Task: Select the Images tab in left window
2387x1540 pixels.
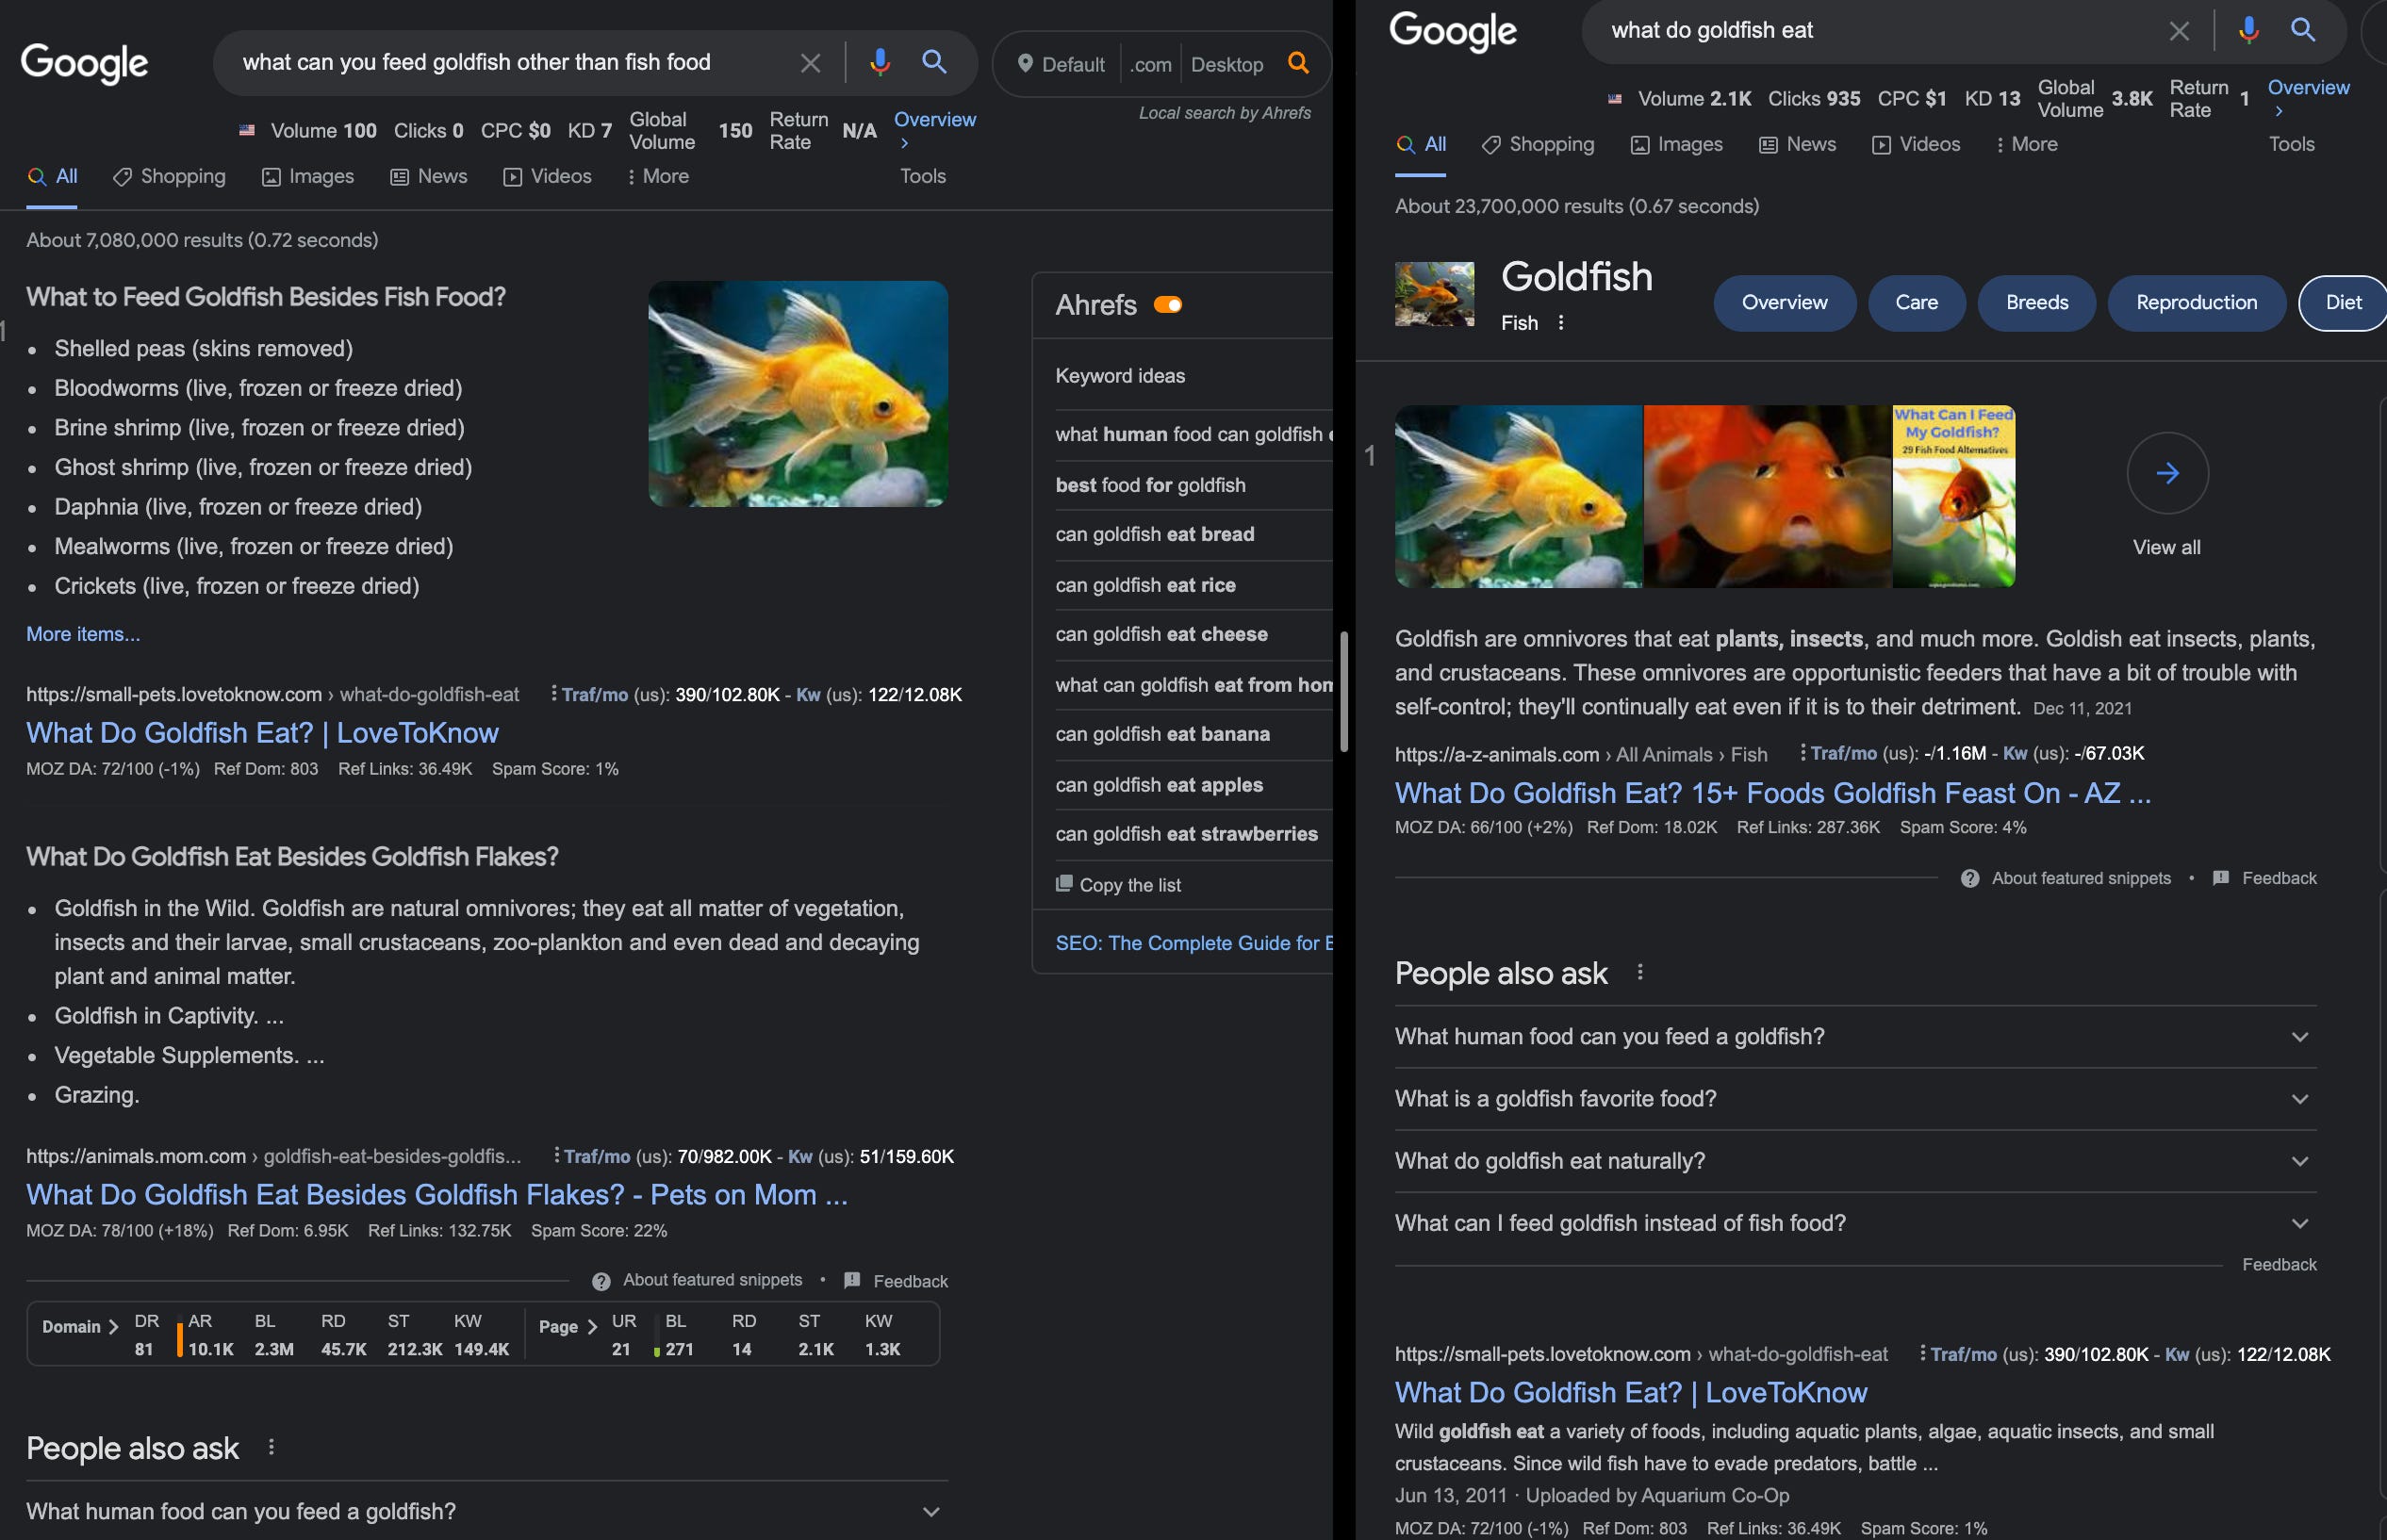Action: coord(308,176)
